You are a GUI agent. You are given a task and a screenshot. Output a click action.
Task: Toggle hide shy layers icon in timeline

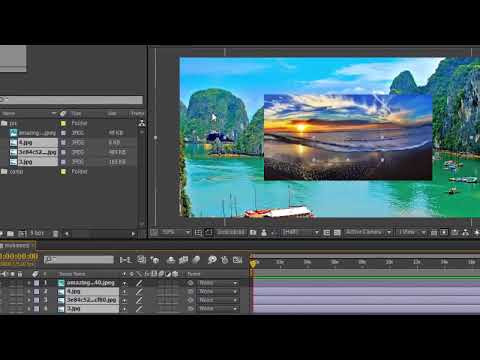[171, 260]
